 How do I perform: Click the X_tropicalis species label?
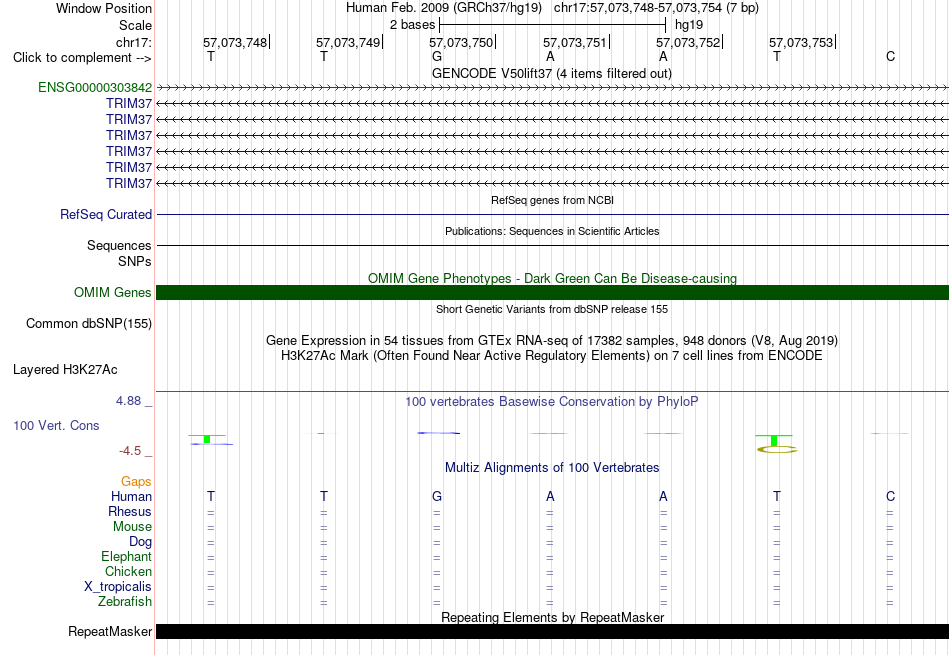click(118, 587)
